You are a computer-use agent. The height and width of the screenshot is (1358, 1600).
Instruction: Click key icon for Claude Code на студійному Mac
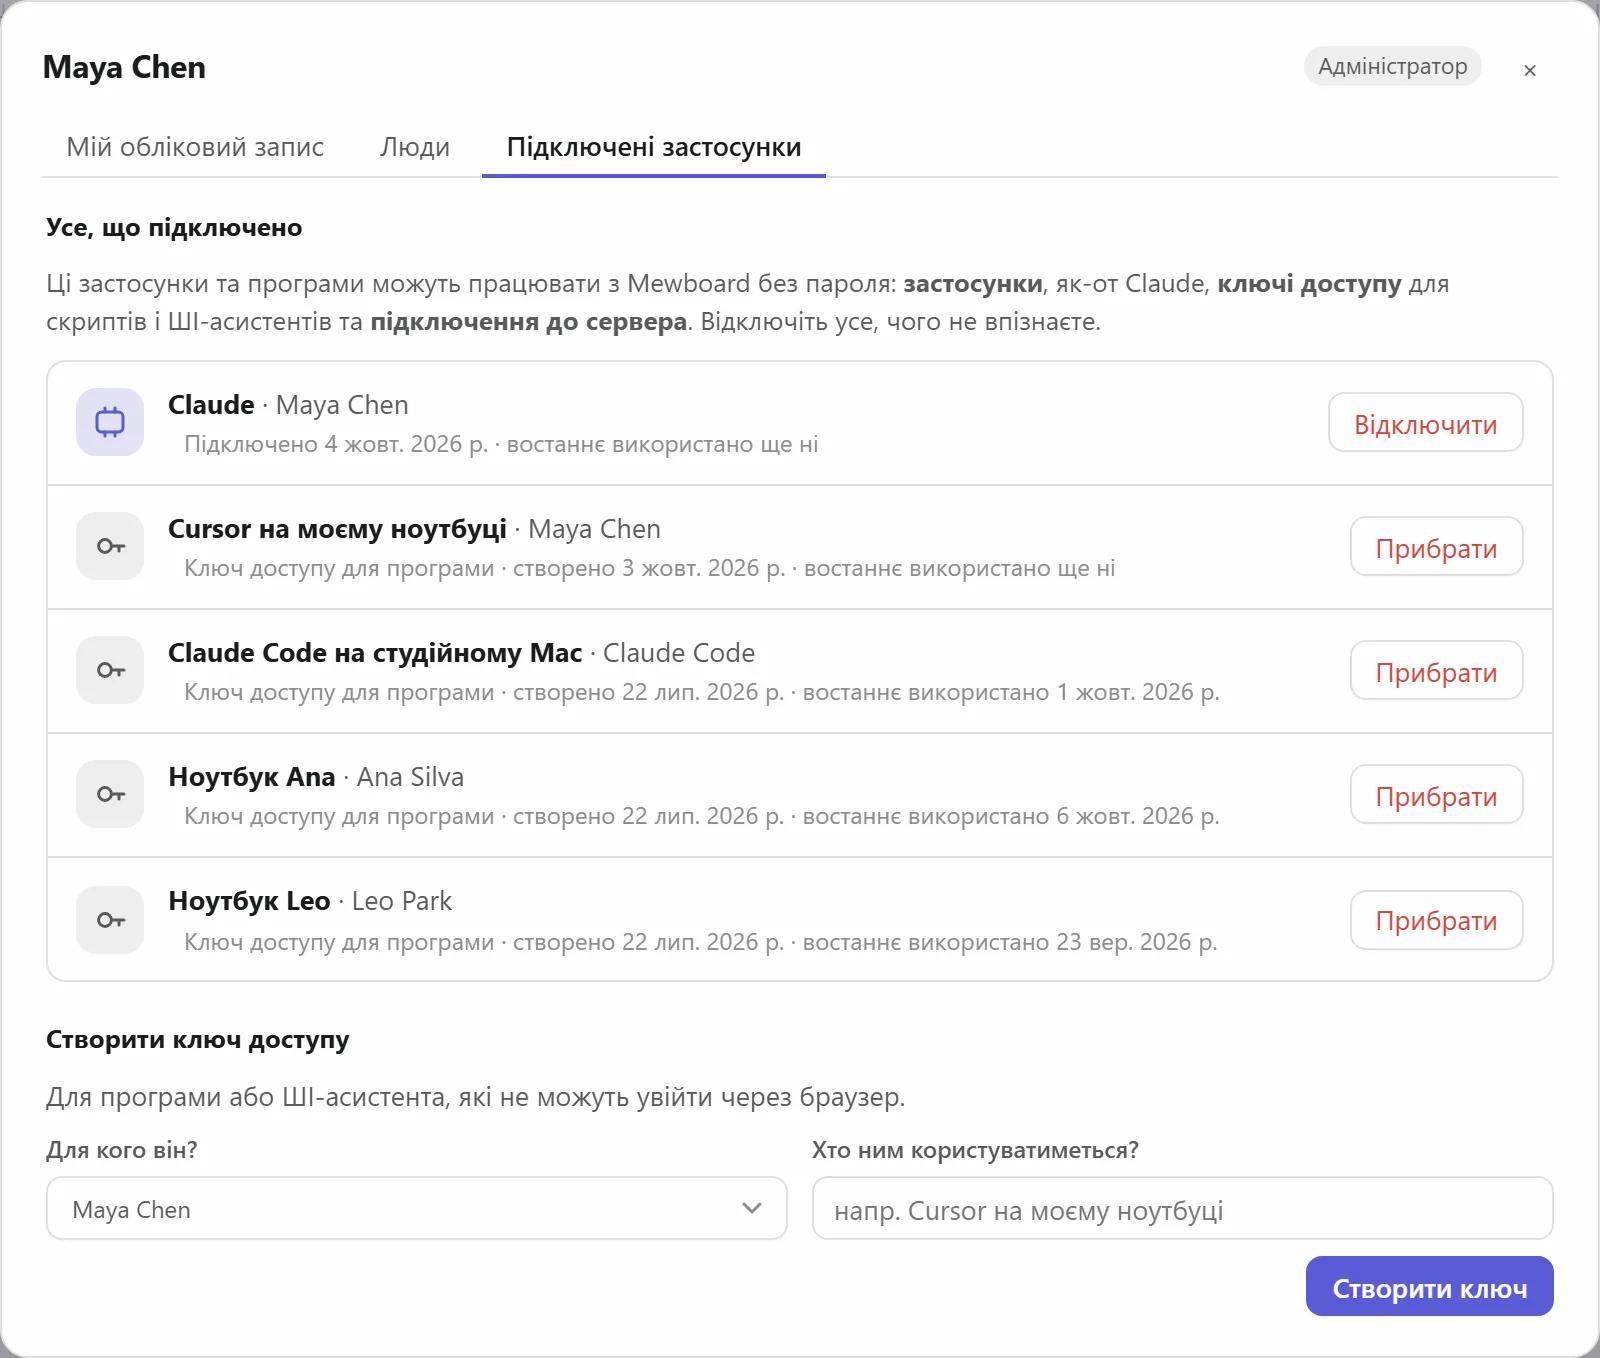110,670
